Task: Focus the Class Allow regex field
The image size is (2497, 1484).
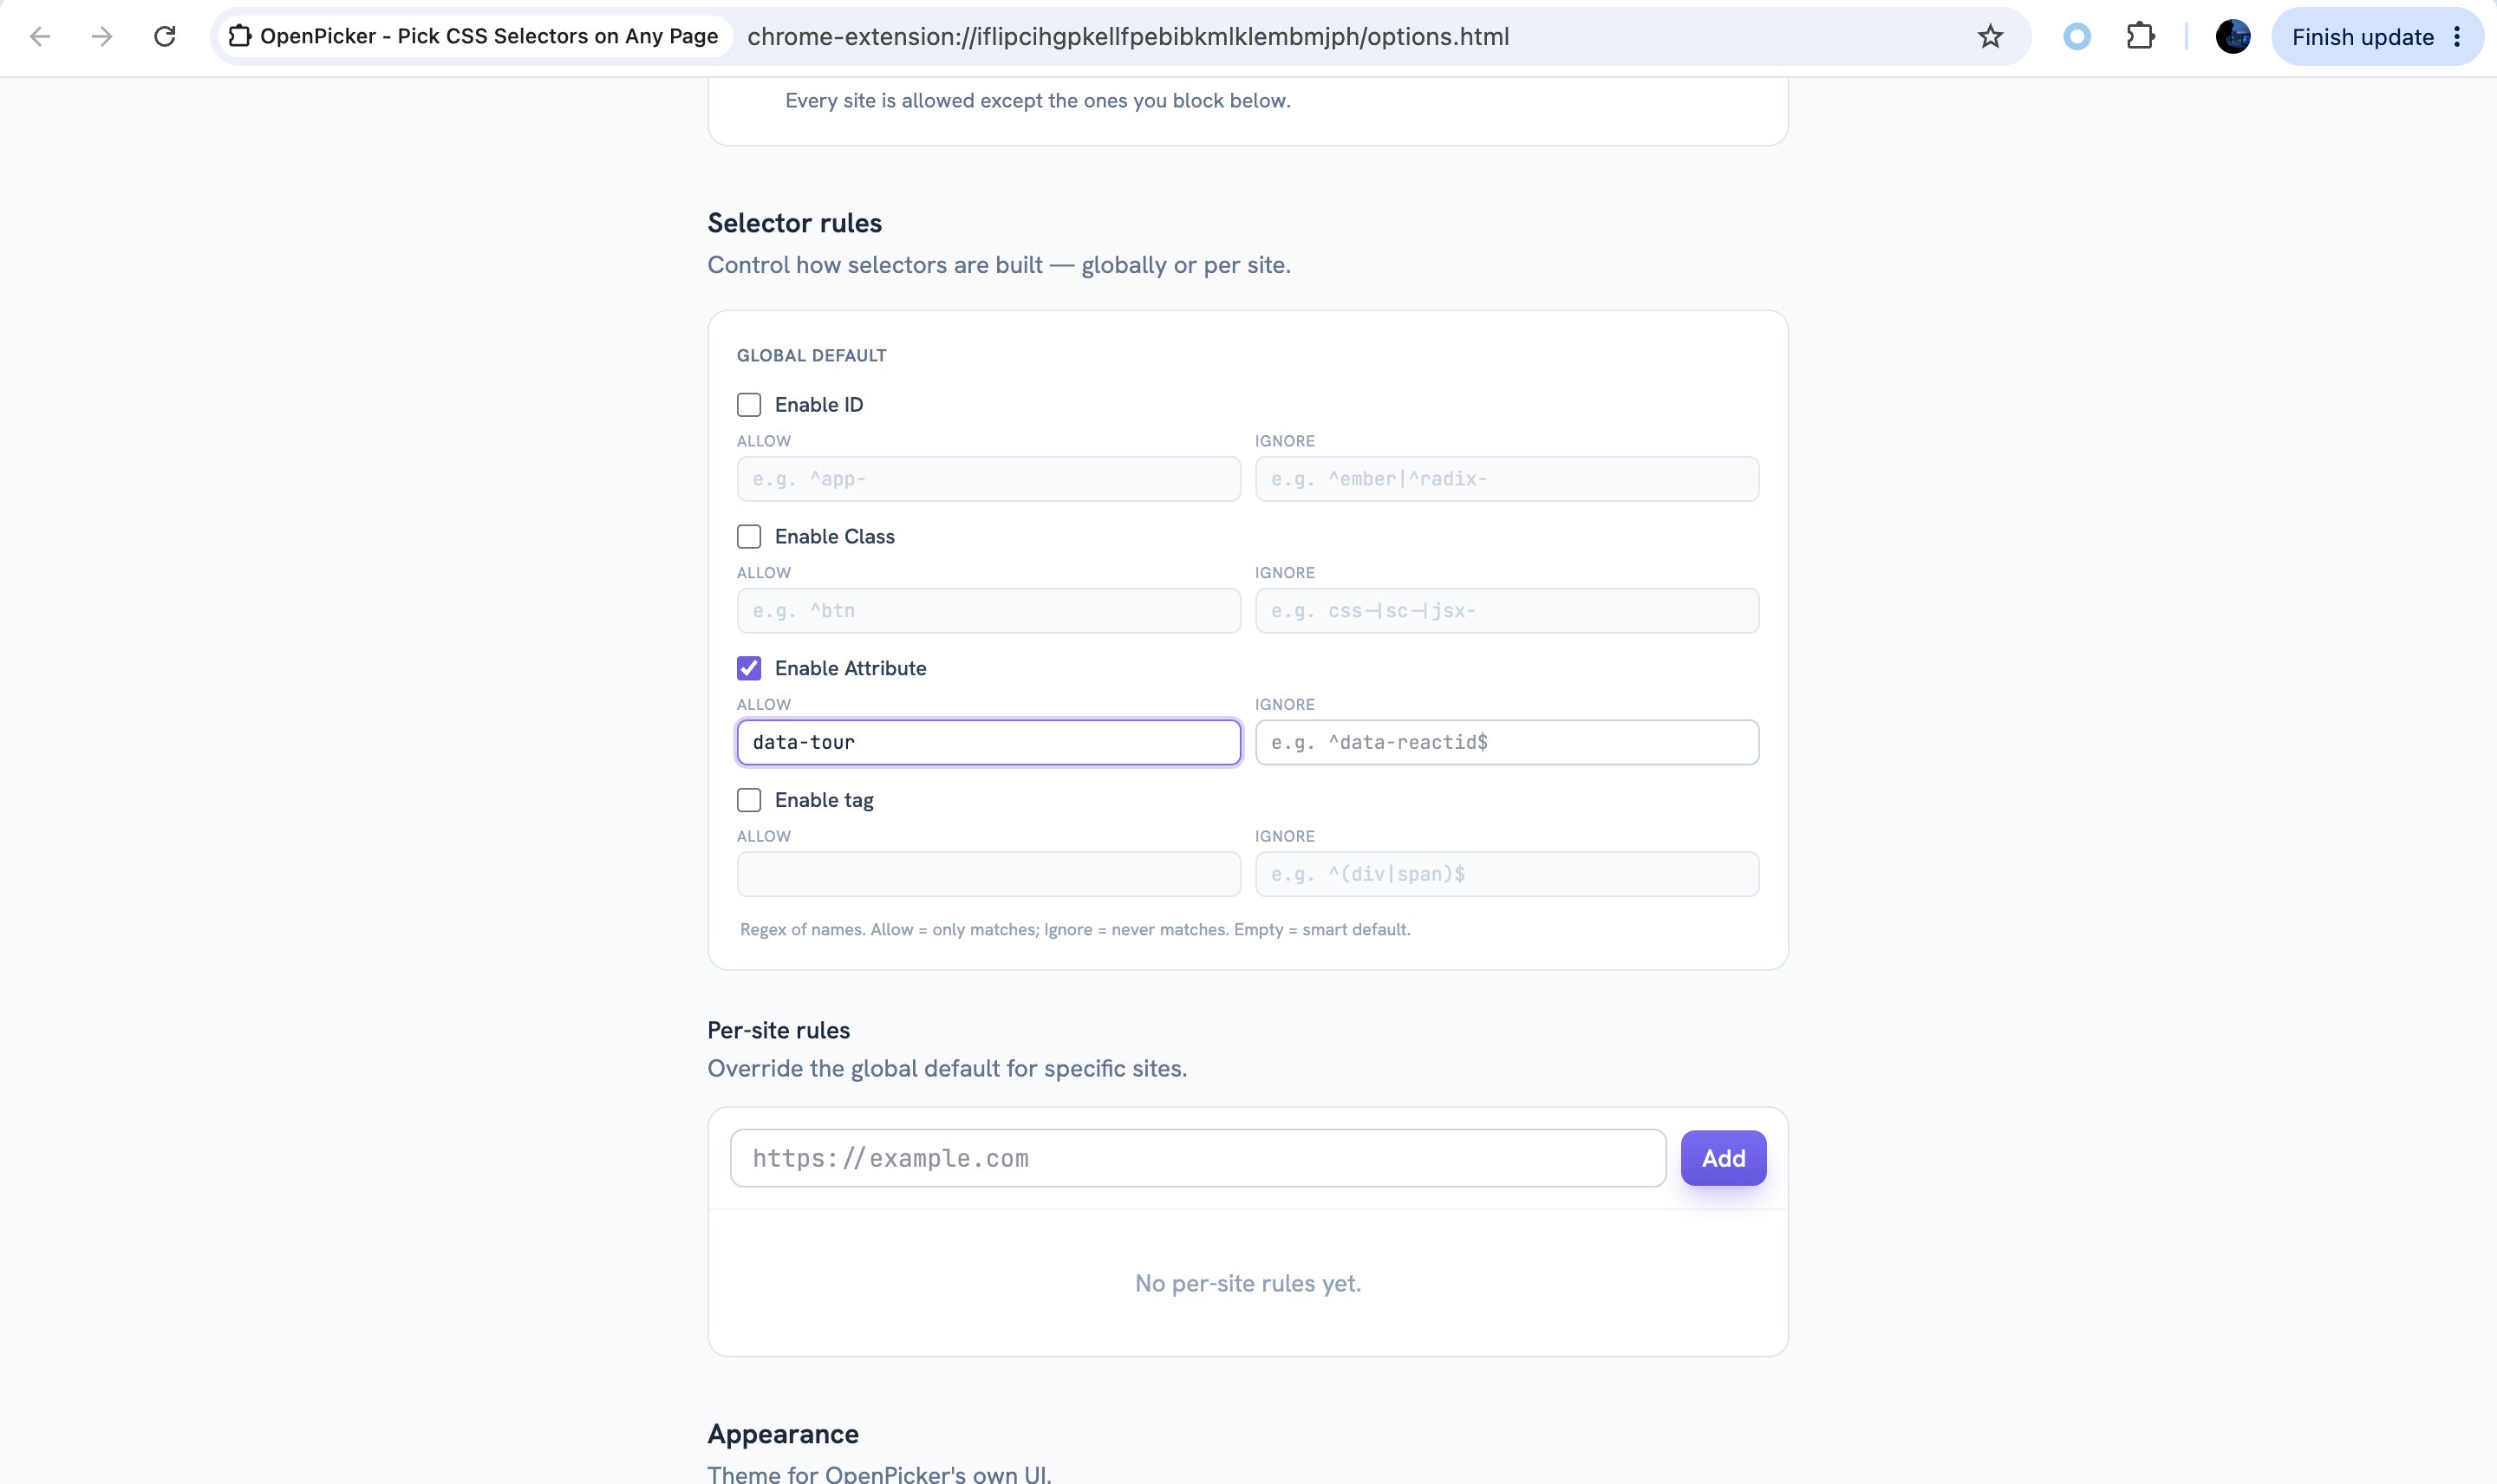Action: coord(989,611)
